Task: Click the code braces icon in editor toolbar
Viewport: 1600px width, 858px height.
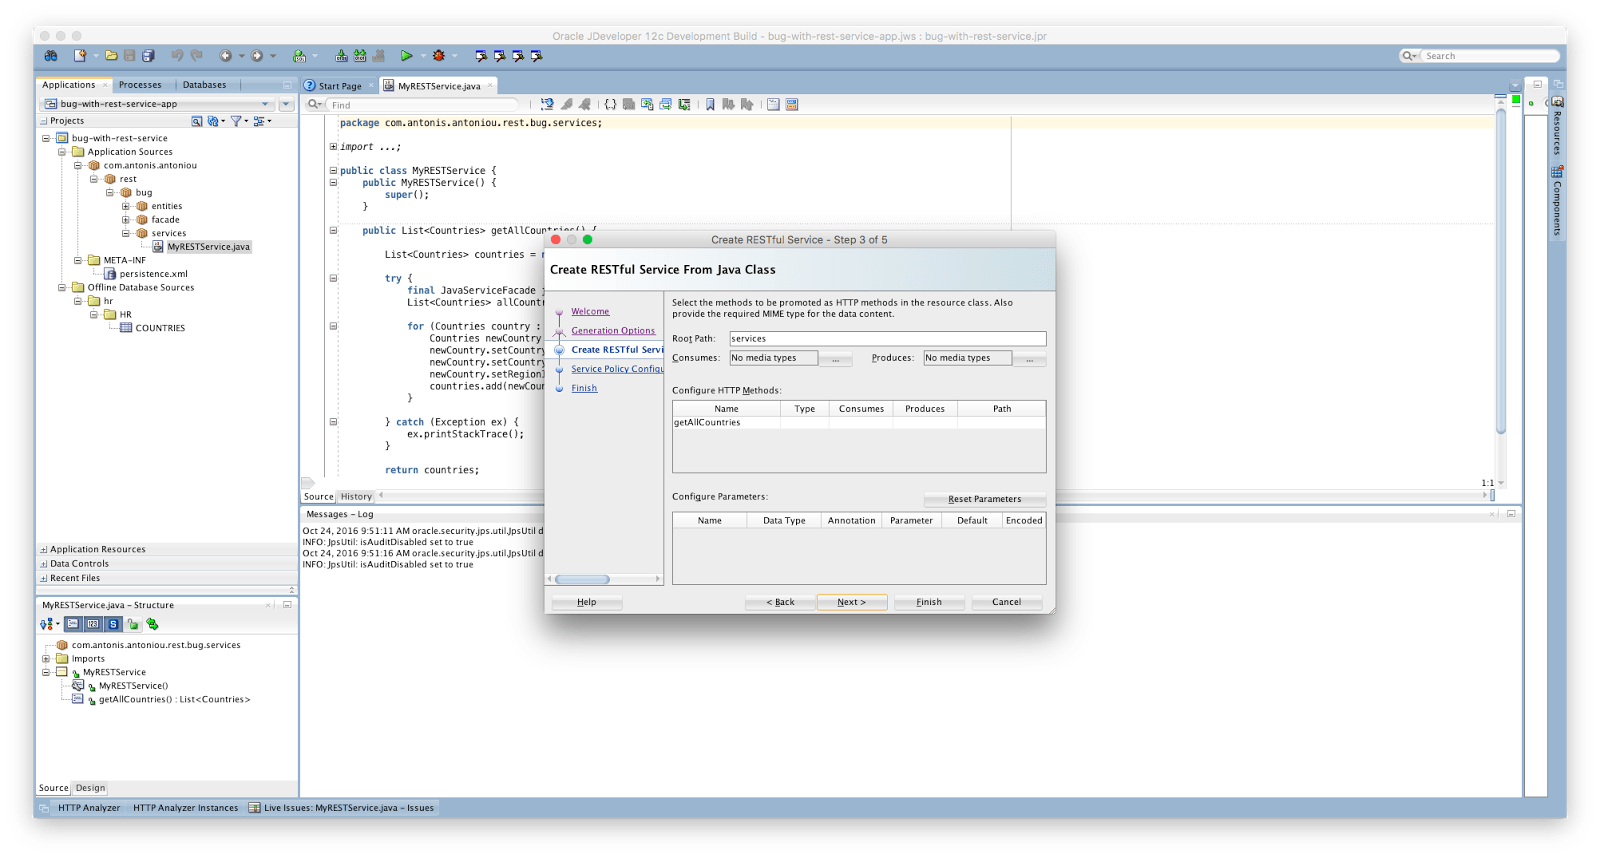Action: pyautogui.click(x=610, y=104)
